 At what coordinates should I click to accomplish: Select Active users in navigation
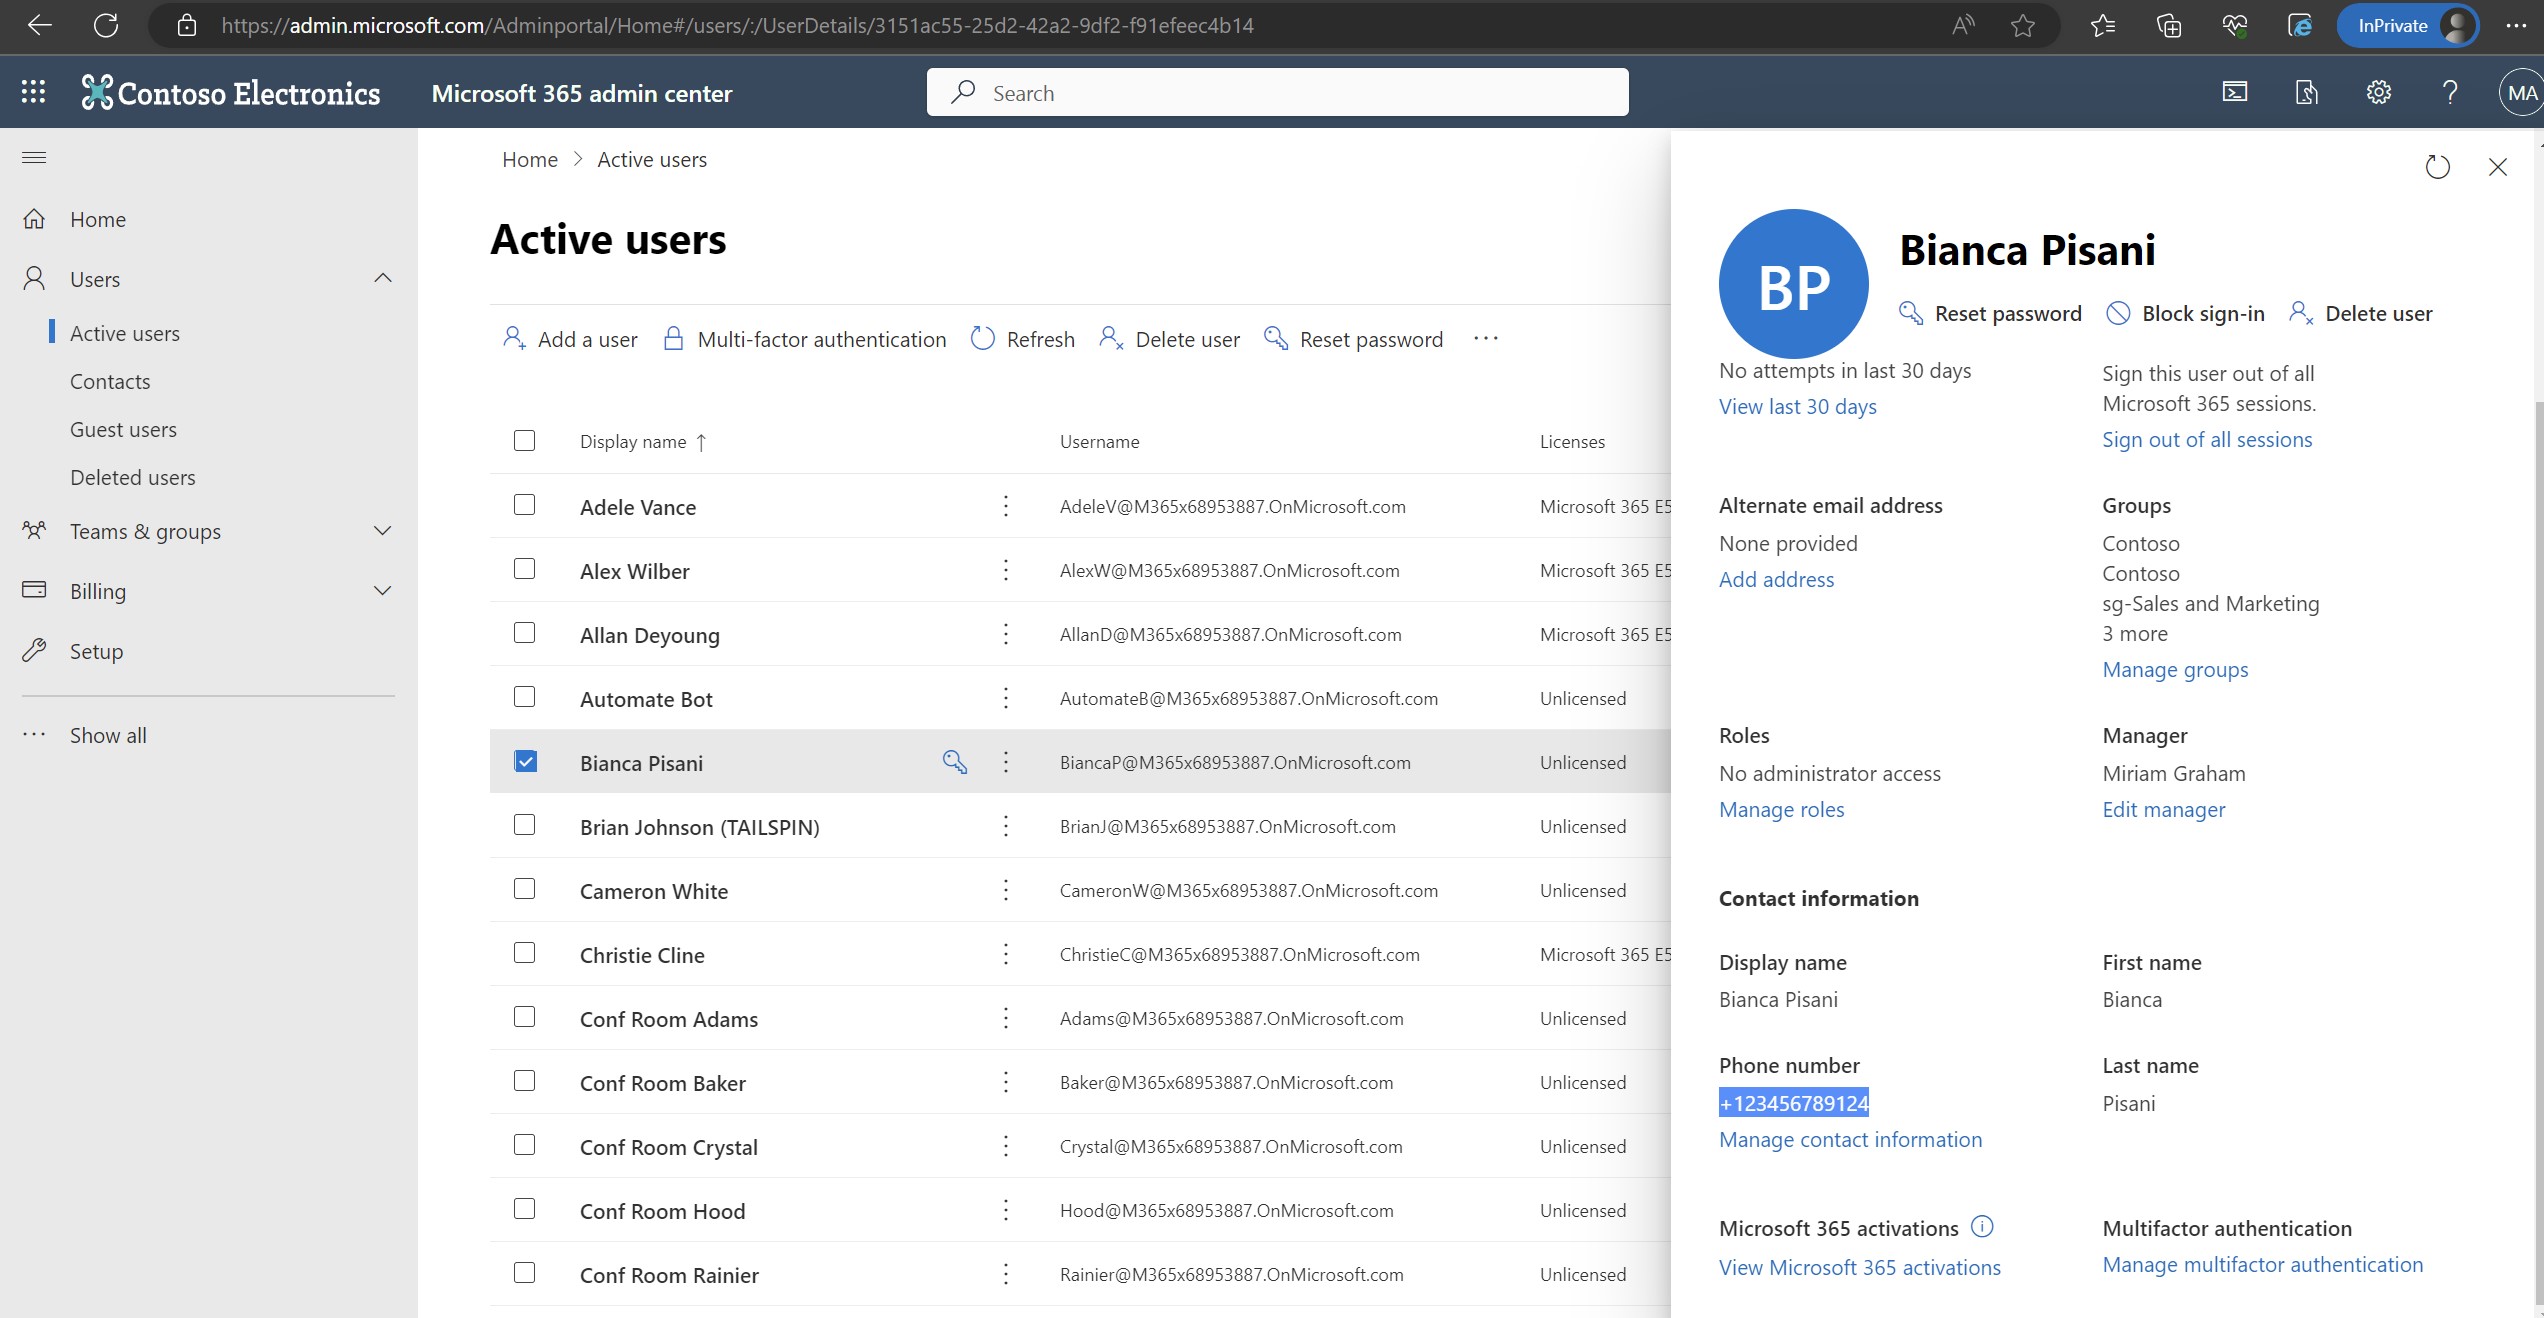click(x=125, y=333)
